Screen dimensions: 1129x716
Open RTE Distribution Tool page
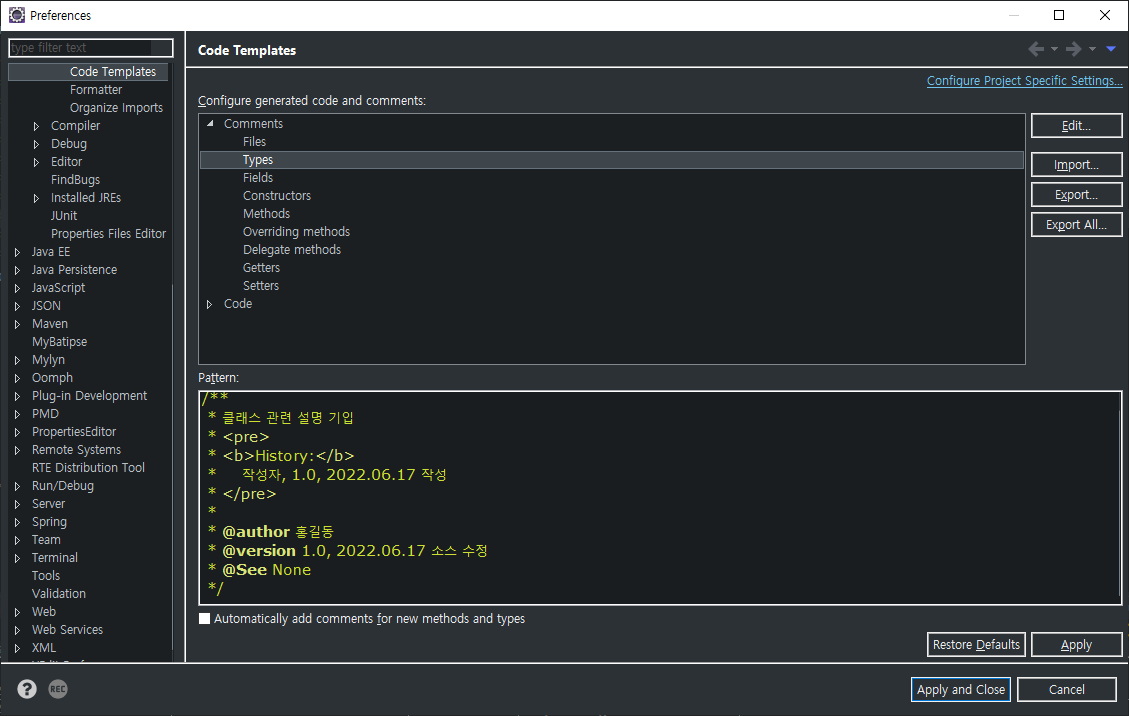tap(88, 468)
